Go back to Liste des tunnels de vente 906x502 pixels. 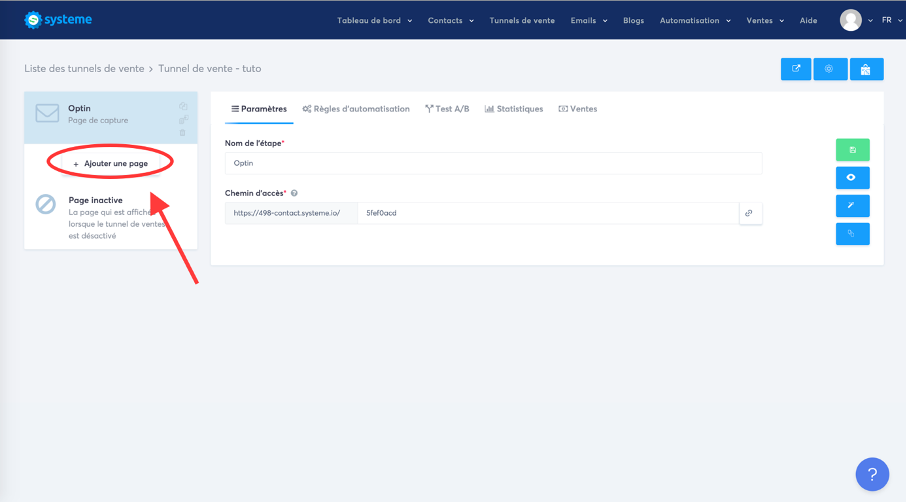(x=84, y=68)
